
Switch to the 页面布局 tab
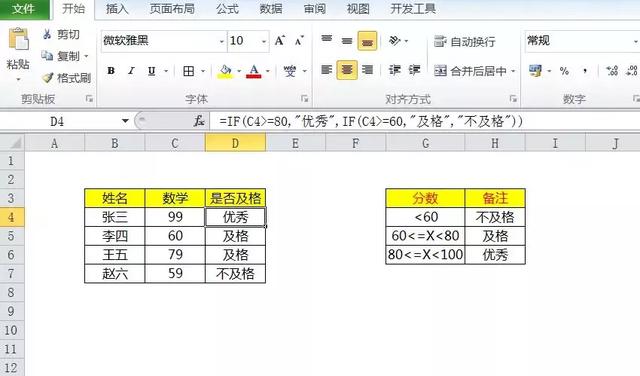coord(172,9)
